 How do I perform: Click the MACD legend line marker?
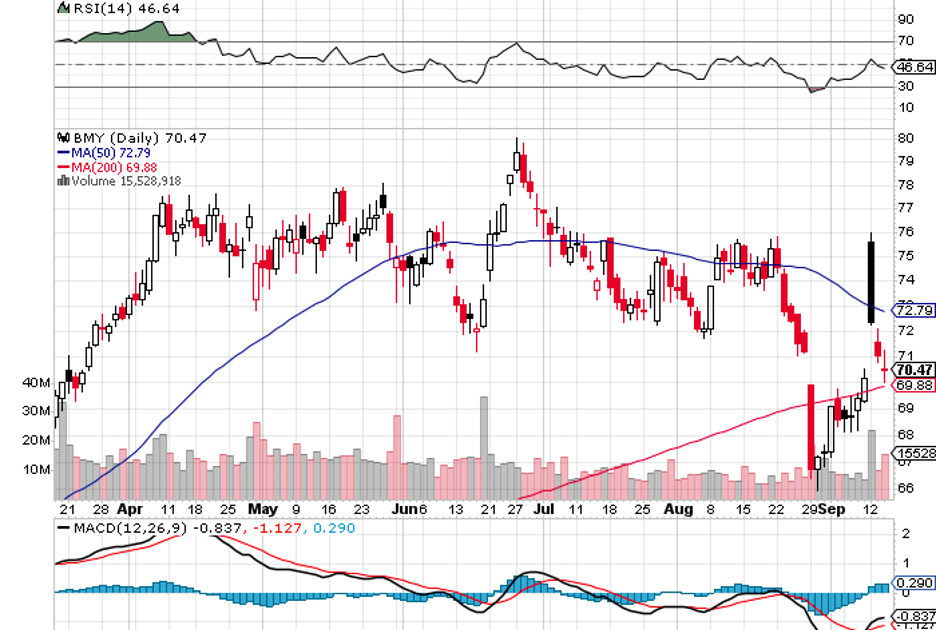click(62, 527)
